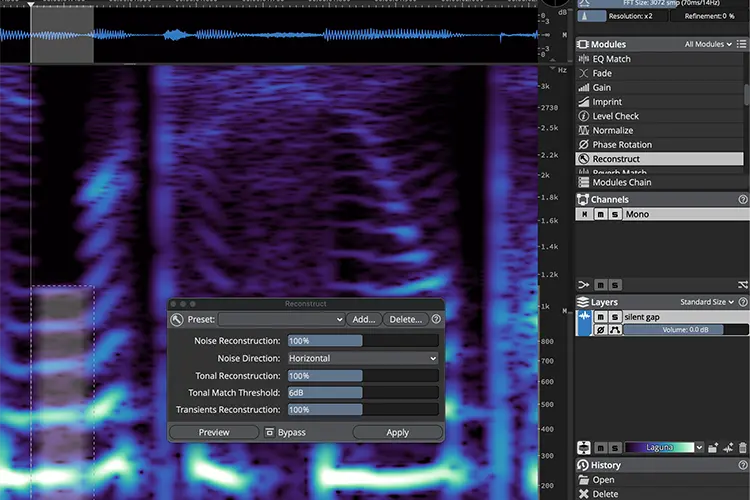Click the Preview button
The image size is (750, 500).
(x=214, y=433)
